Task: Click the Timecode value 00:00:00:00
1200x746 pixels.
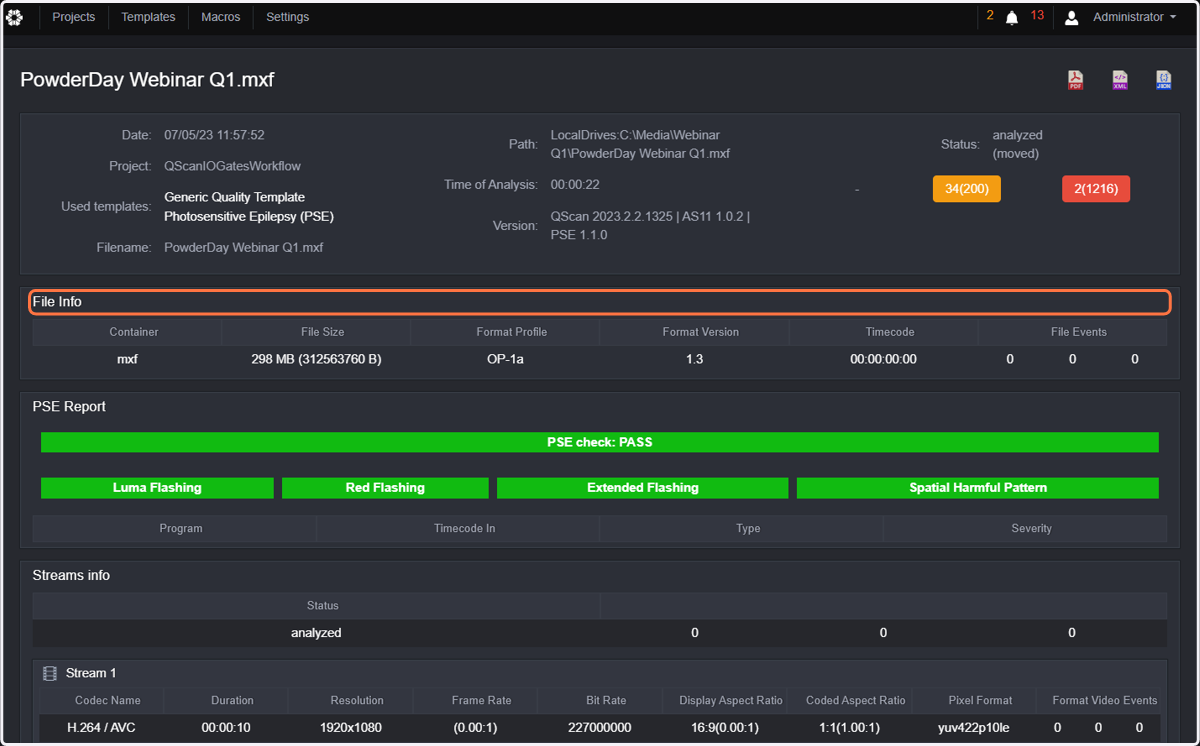Action: coord(883,359)
